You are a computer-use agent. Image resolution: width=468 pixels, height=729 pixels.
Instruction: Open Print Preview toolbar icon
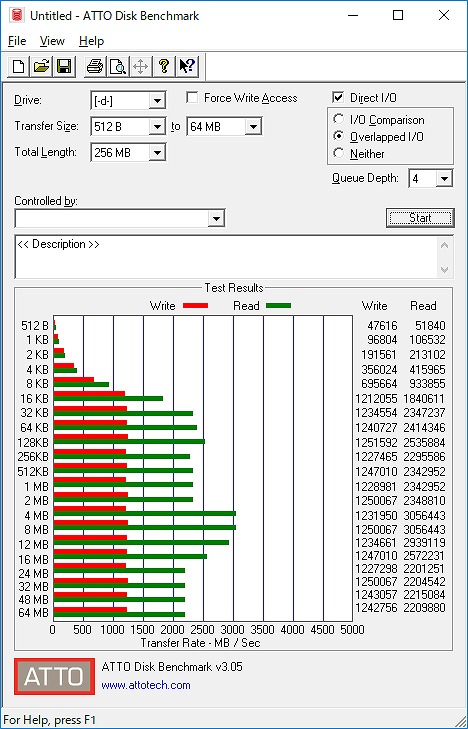pos(118,66)
